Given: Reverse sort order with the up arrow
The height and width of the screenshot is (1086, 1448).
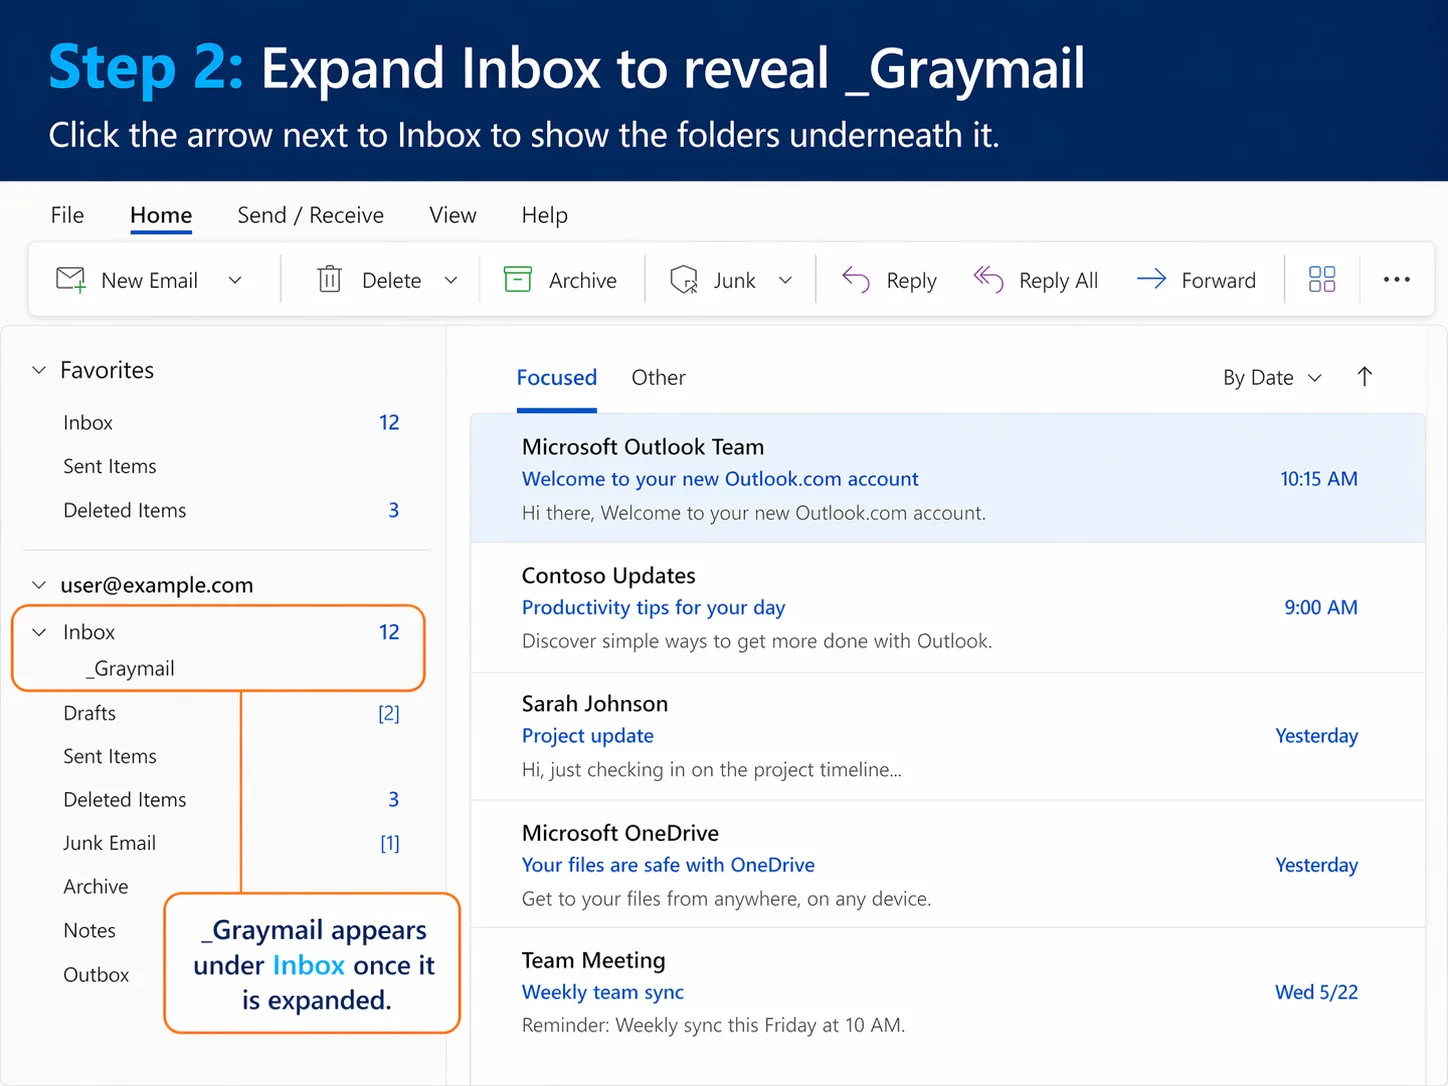Looking at the screenshot, I should (1365, 377).
